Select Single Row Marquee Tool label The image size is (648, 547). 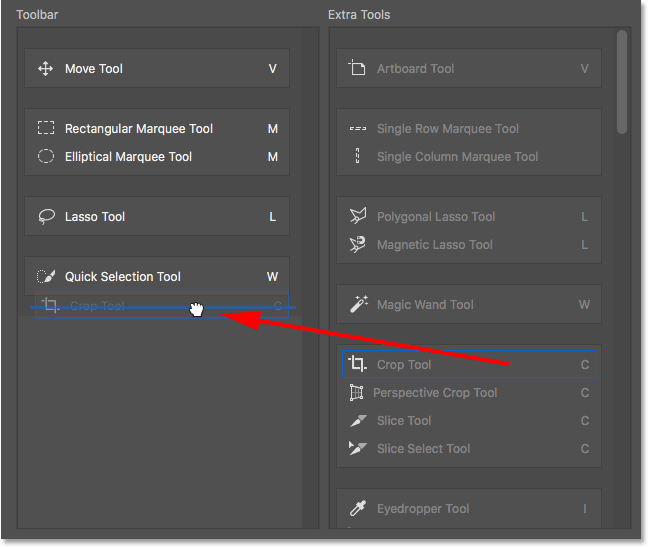pos(448,128)
